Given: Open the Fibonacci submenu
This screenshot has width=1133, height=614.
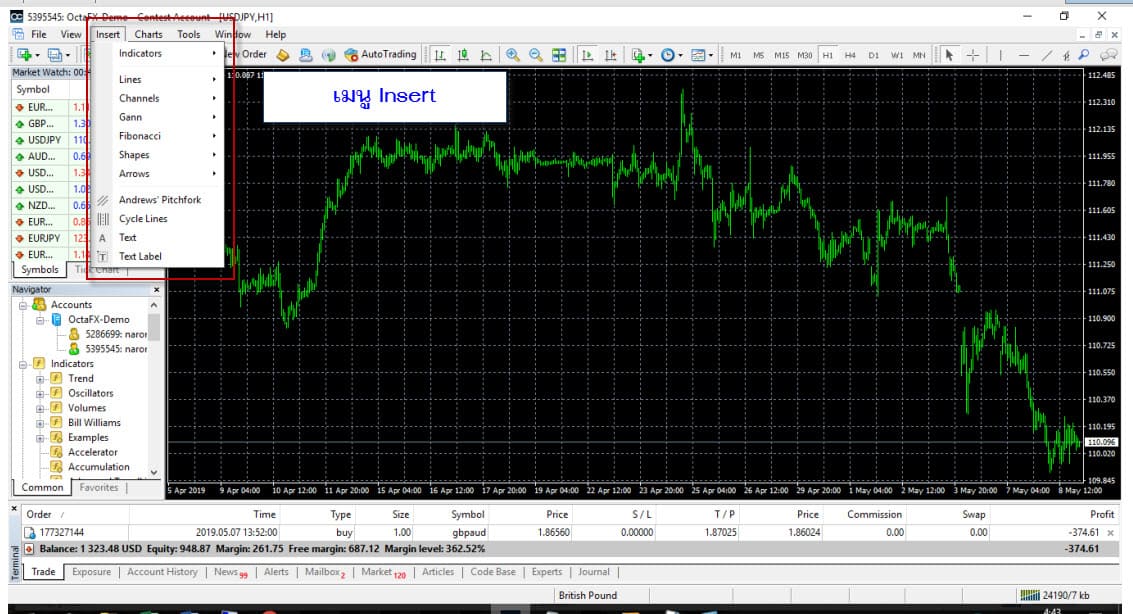Looking at the screenshot, I should point(140,136).
